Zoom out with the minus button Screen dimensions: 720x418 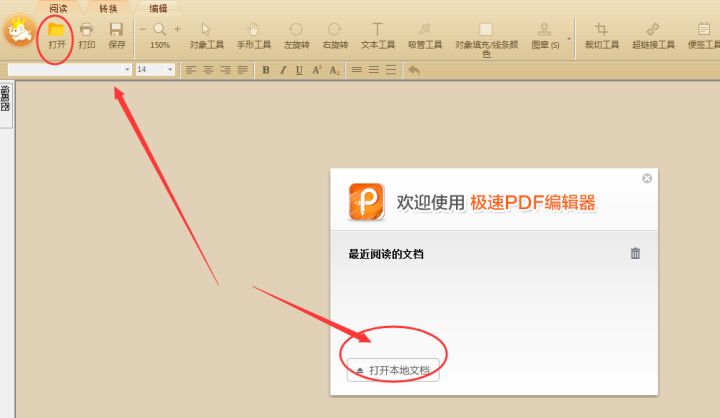pos(143,29)
